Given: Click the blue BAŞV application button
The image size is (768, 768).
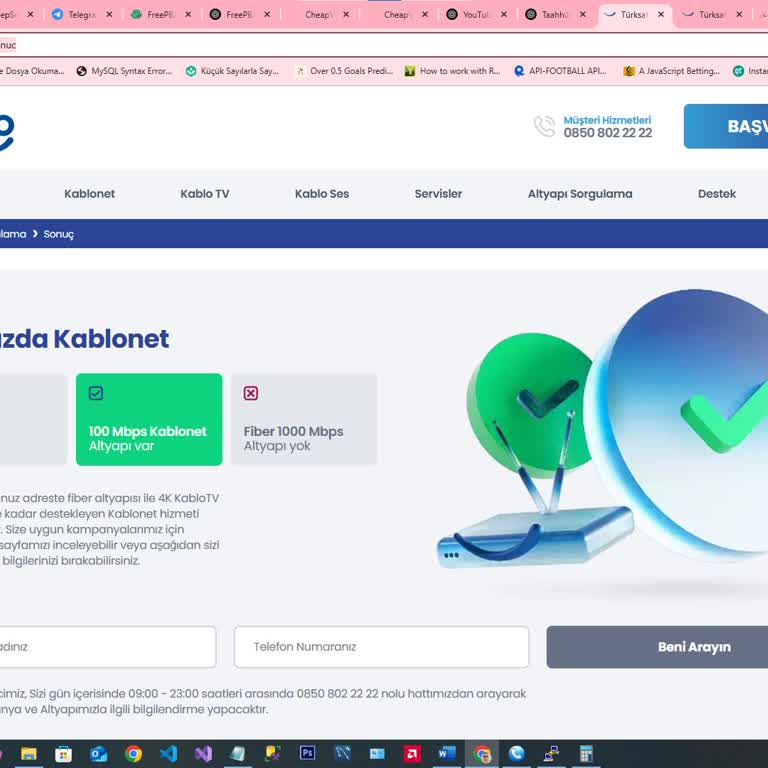Looking at the screenshot, I should (726, 126).
